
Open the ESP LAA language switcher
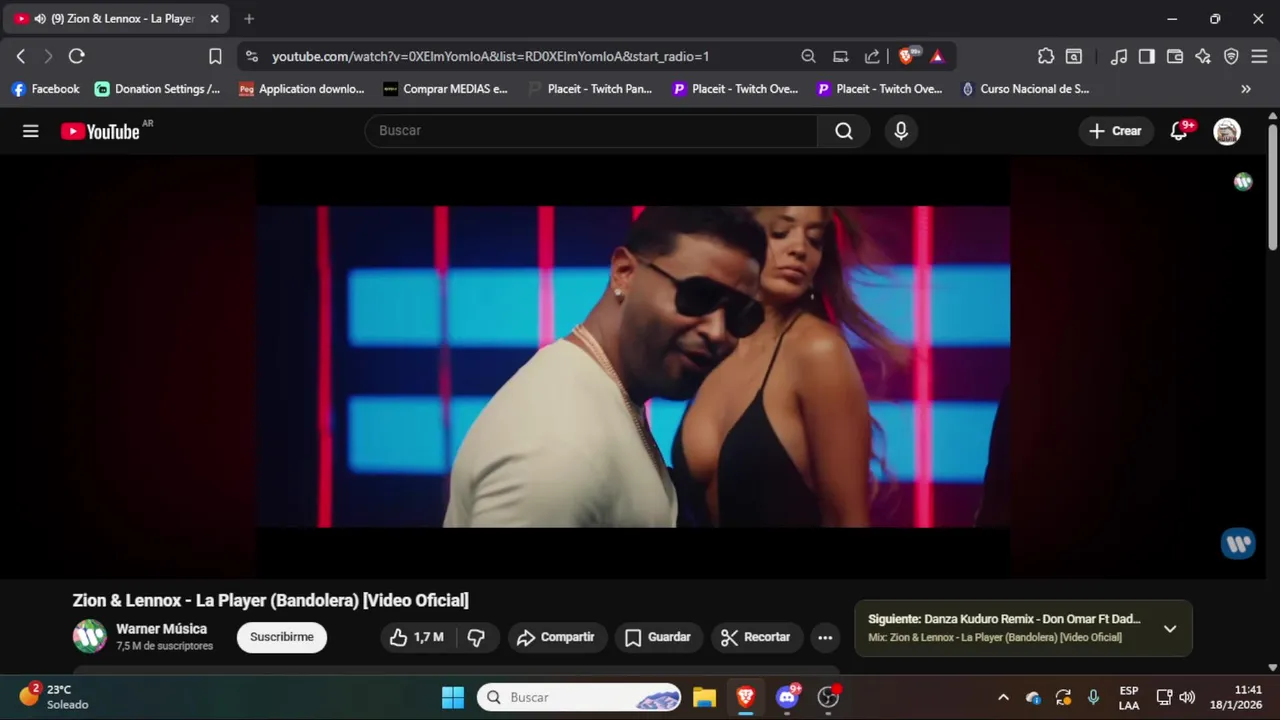click(1129, 697)
